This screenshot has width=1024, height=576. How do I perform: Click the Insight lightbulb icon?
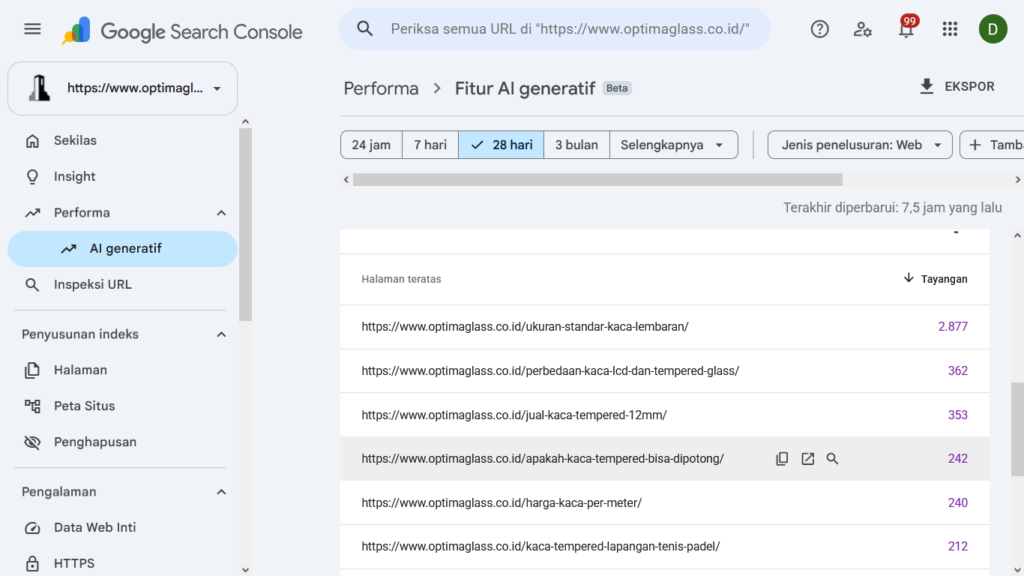point(32,177)
